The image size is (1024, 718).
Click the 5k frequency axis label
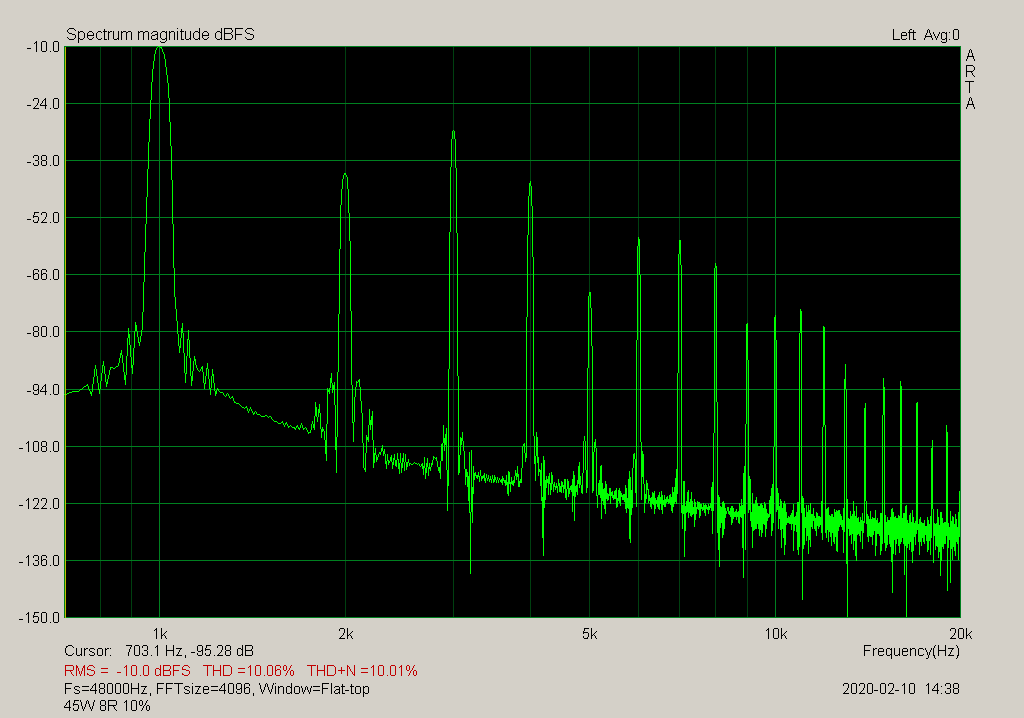click(590, 634)
